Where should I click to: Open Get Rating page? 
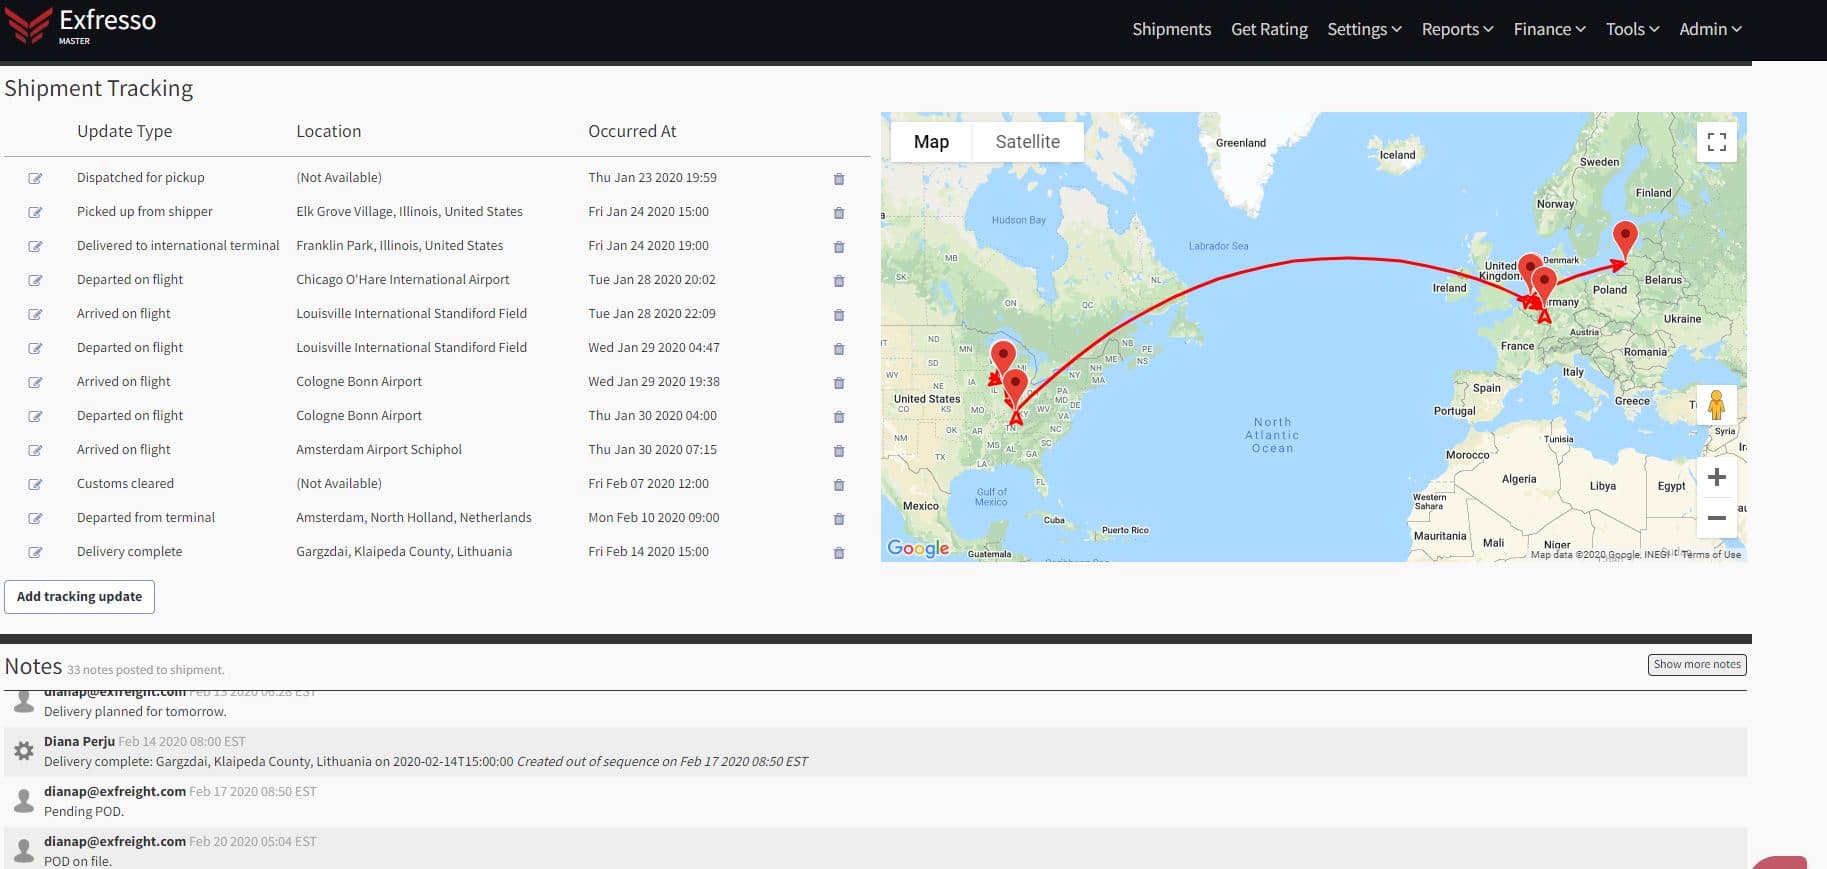pos(1269,29)
